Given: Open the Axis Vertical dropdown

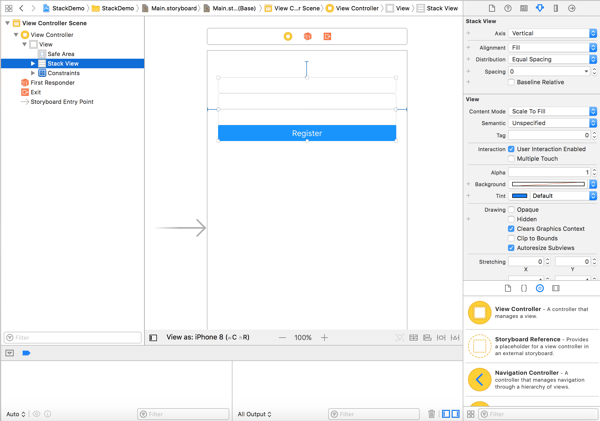Looking at the screenshot, I should click(553, 33).
